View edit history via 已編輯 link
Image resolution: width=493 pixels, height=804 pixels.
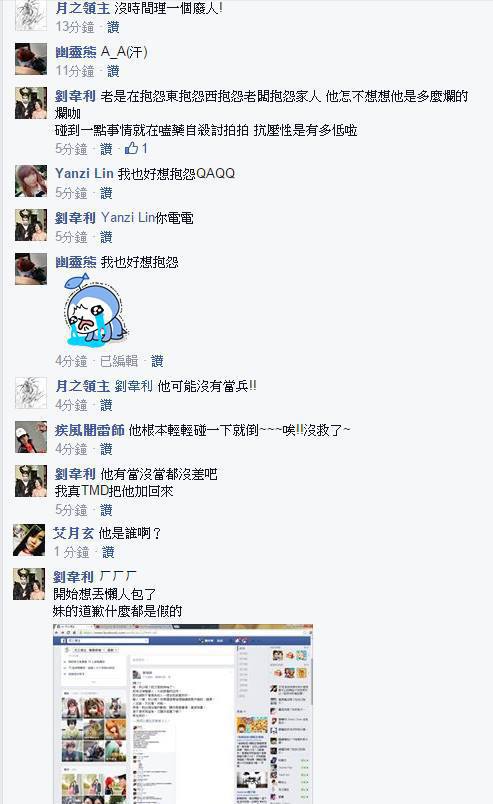coord(119,361)
